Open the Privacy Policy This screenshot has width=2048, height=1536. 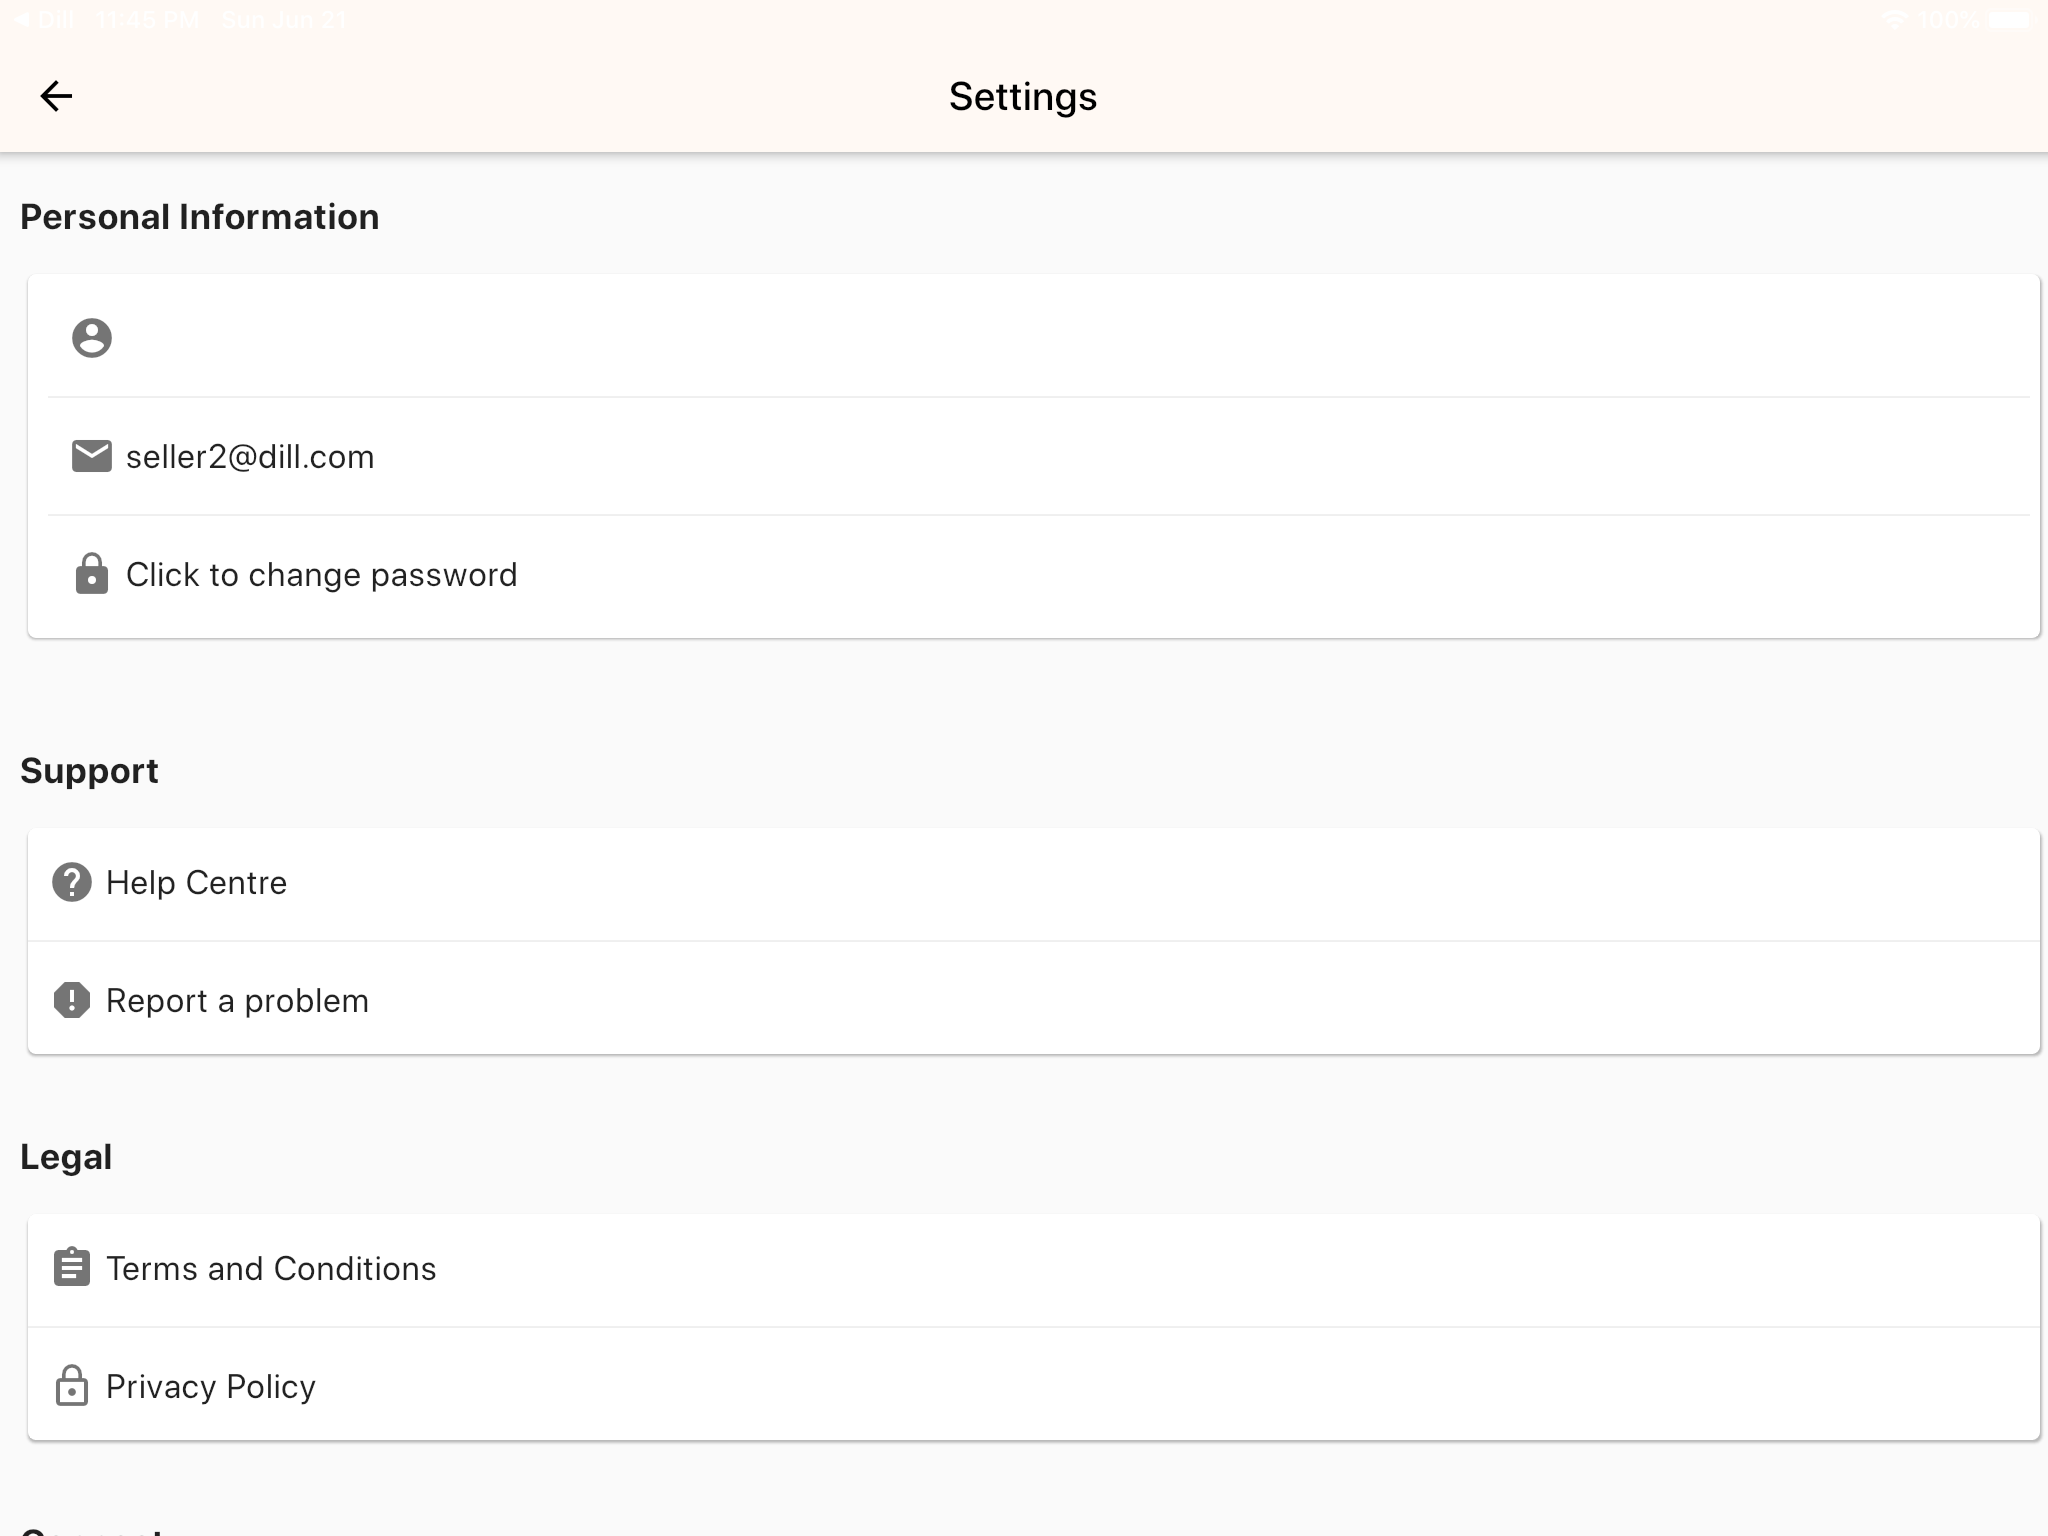[211, 1387]
